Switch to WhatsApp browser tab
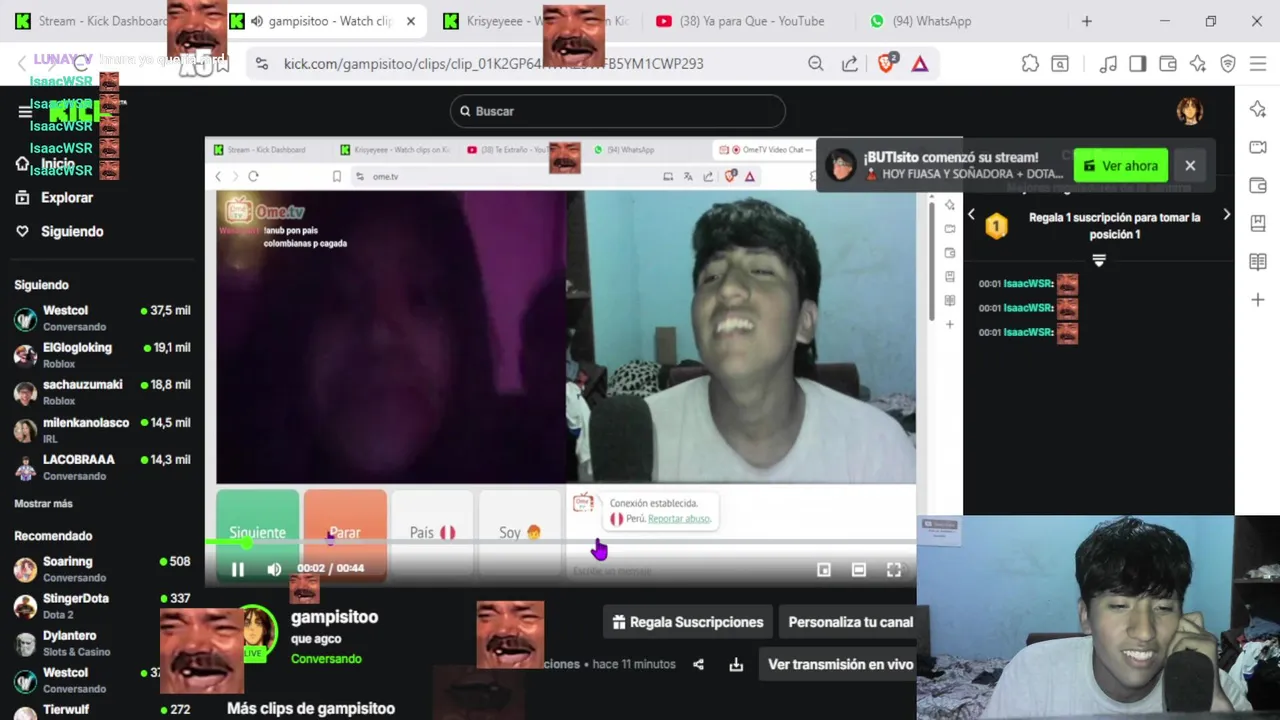 tap(920, 21)
